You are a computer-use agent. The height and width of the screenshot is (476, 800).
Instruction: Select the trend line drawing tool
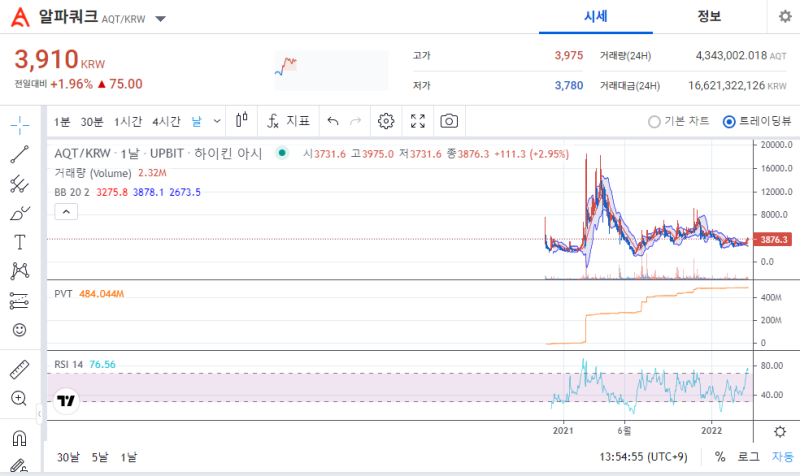pos(19,154)
